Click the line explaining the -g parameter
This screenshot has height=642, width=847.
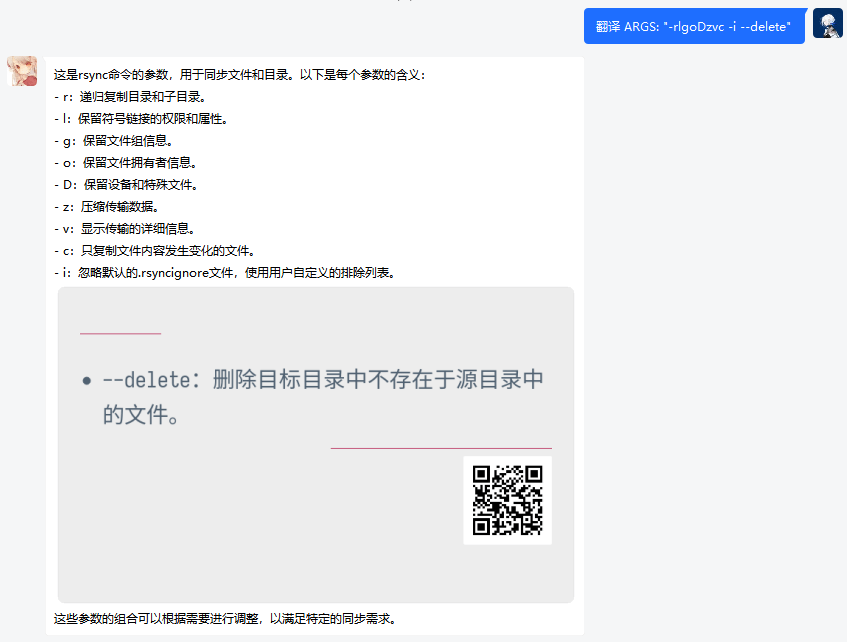(x=115, y=138)
